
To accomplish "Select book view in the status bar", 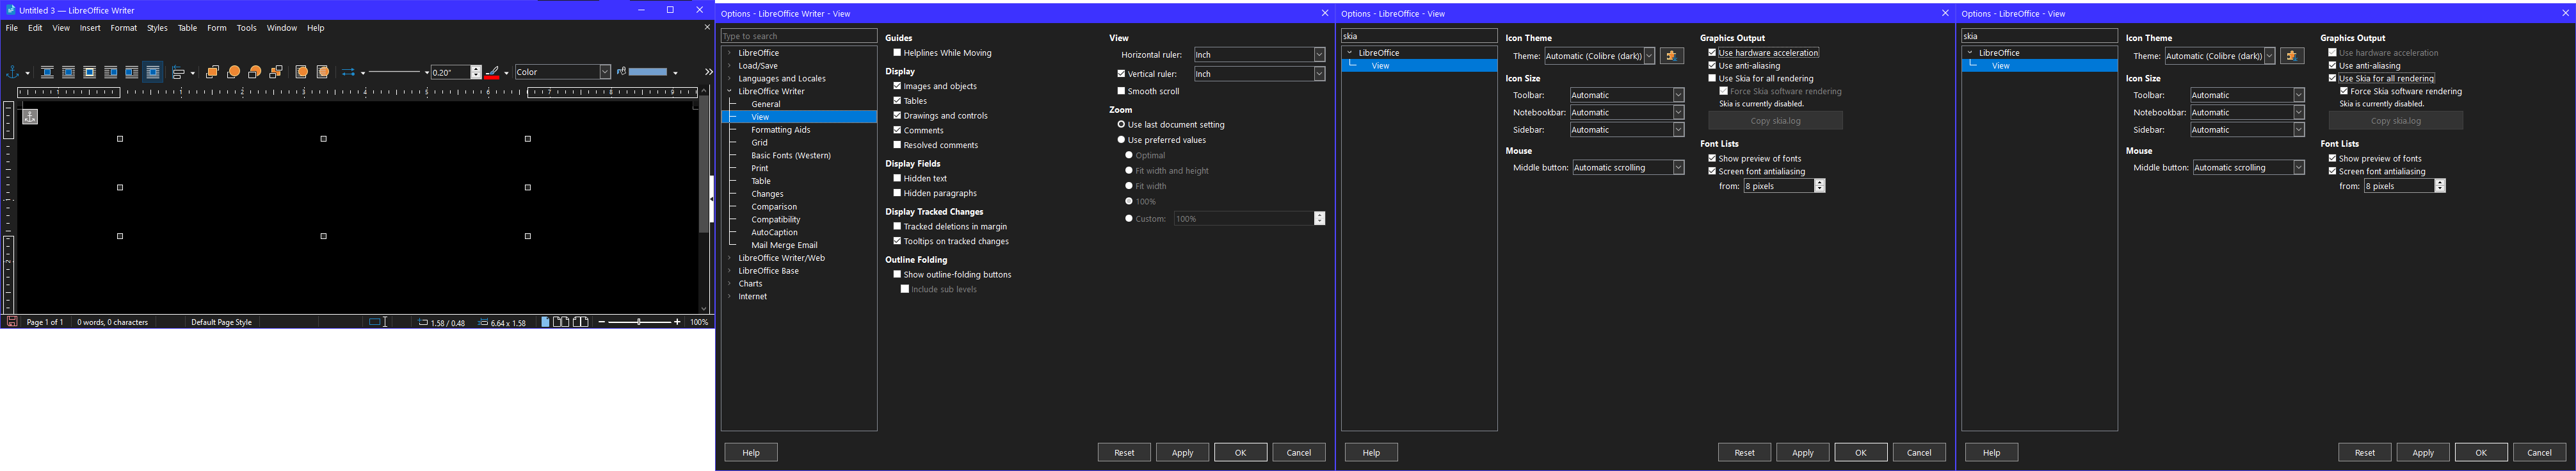I will tap(581, 322).
